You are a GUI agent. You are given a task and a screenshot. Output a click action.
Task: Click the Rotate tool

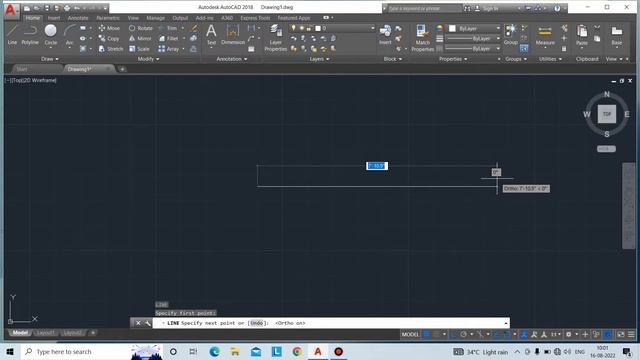pyautogui.click(x=141, y=28)
